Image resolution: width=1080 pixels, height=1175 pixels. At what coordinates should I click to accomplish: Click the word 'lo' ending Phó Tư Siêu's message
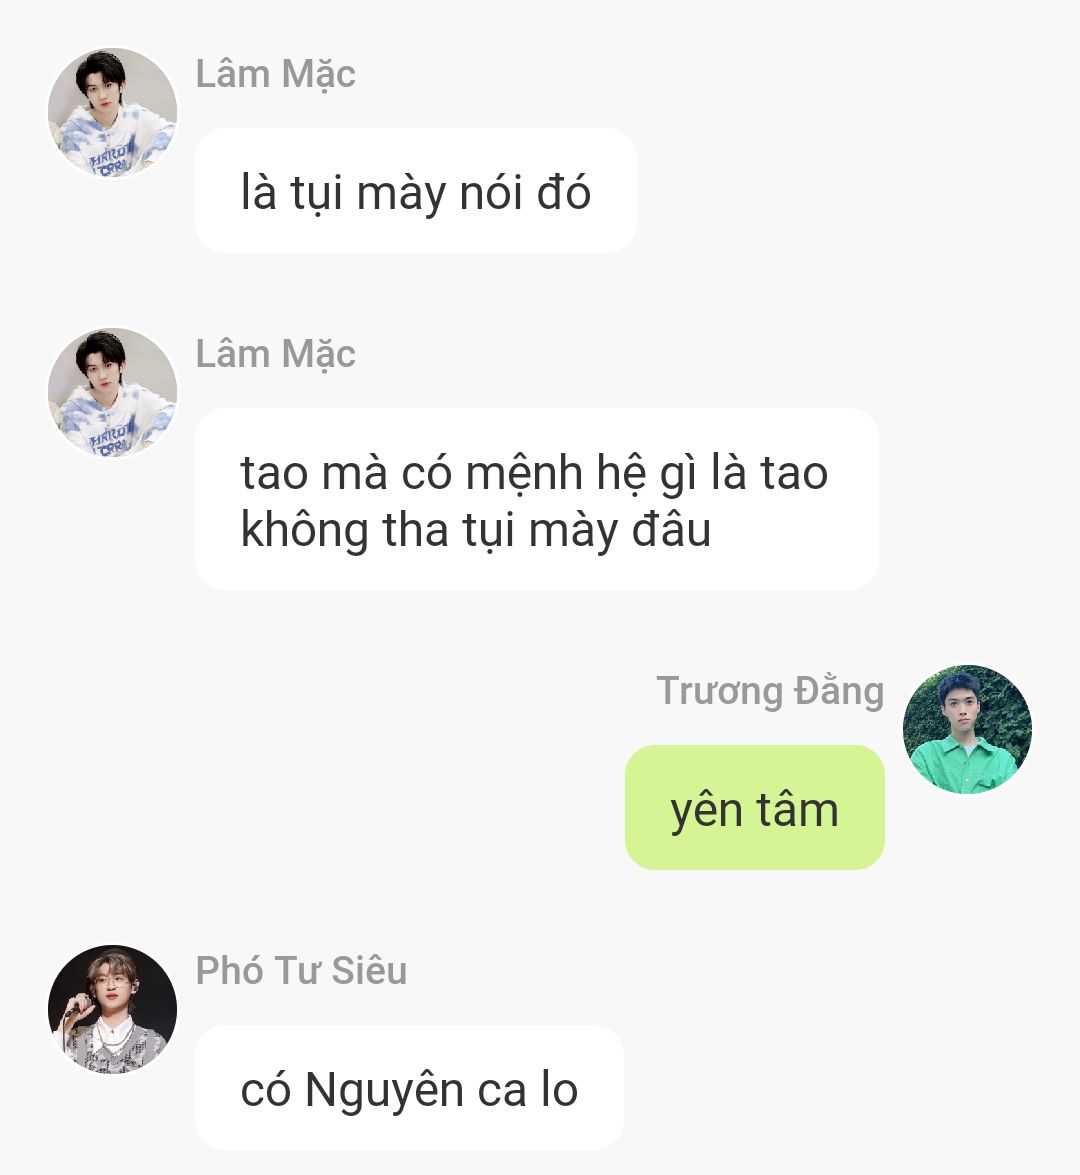click(x=560, y=1090)
